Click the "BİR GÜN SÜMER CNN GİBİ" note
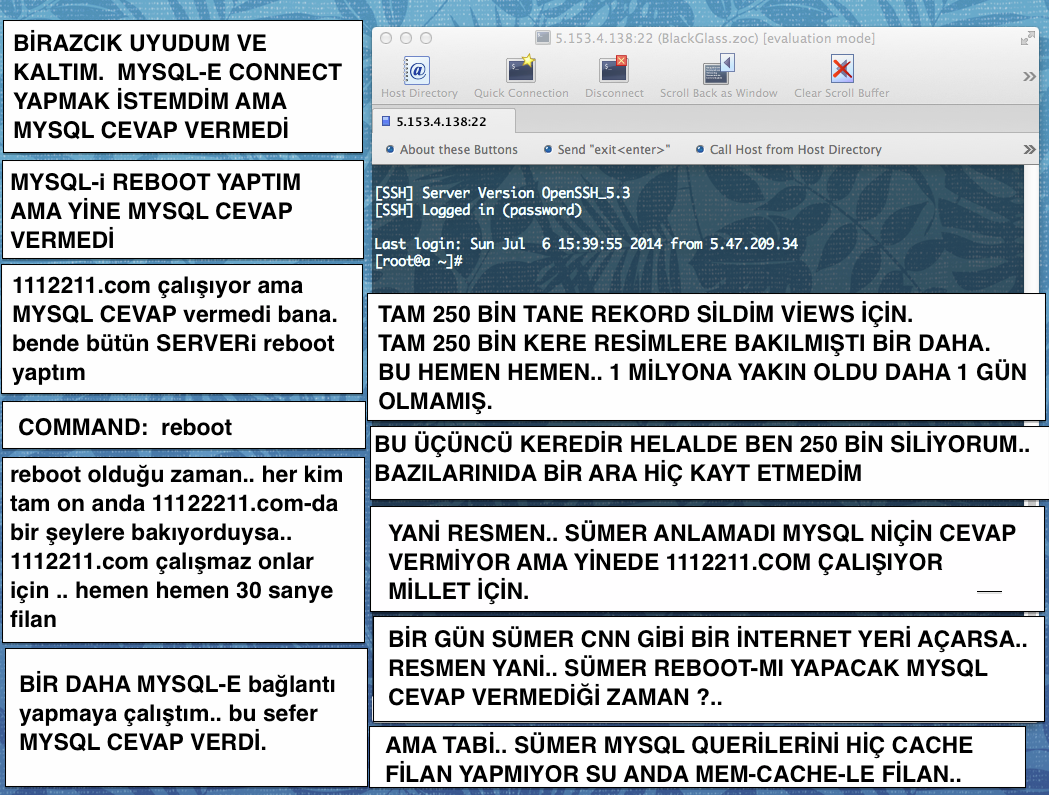This screenshot has width=1049, height=795. [708, 668]
